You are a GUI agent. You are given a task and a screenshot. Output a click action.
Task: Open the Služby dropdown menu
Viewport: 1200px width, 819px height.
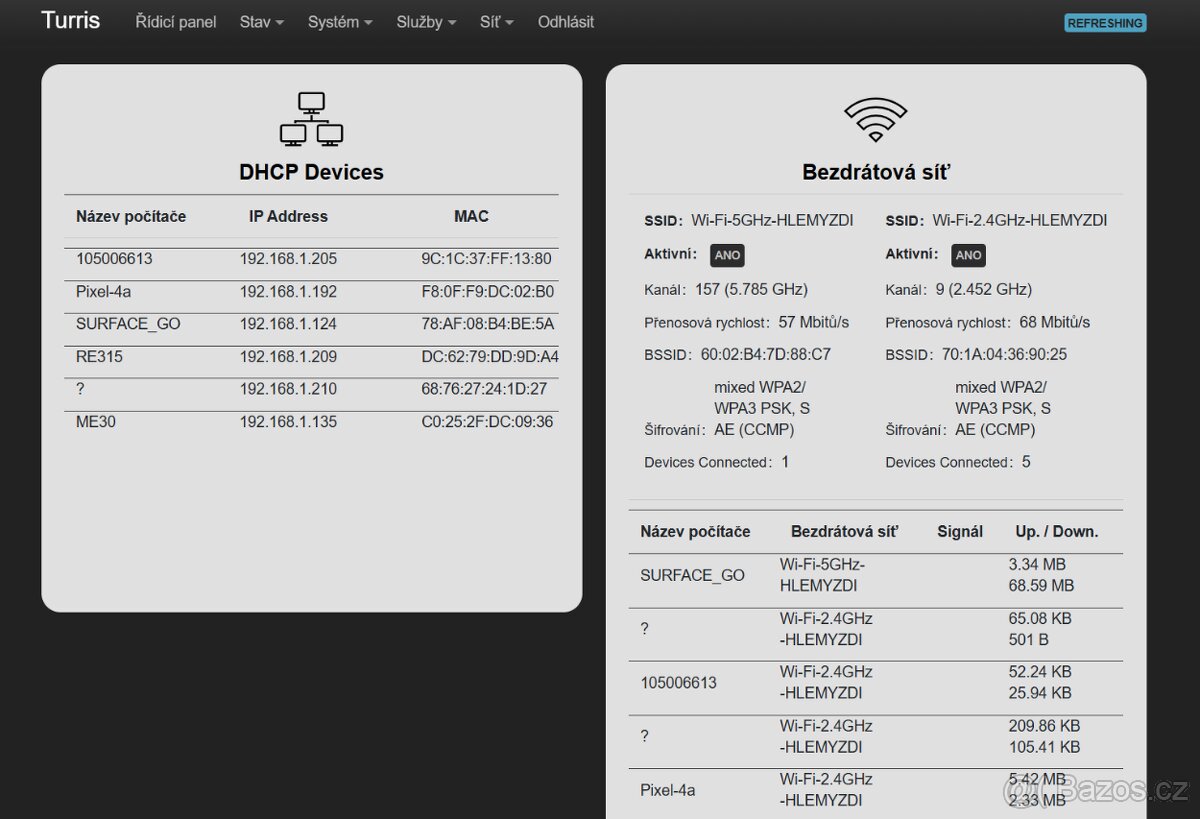(426, 22)
